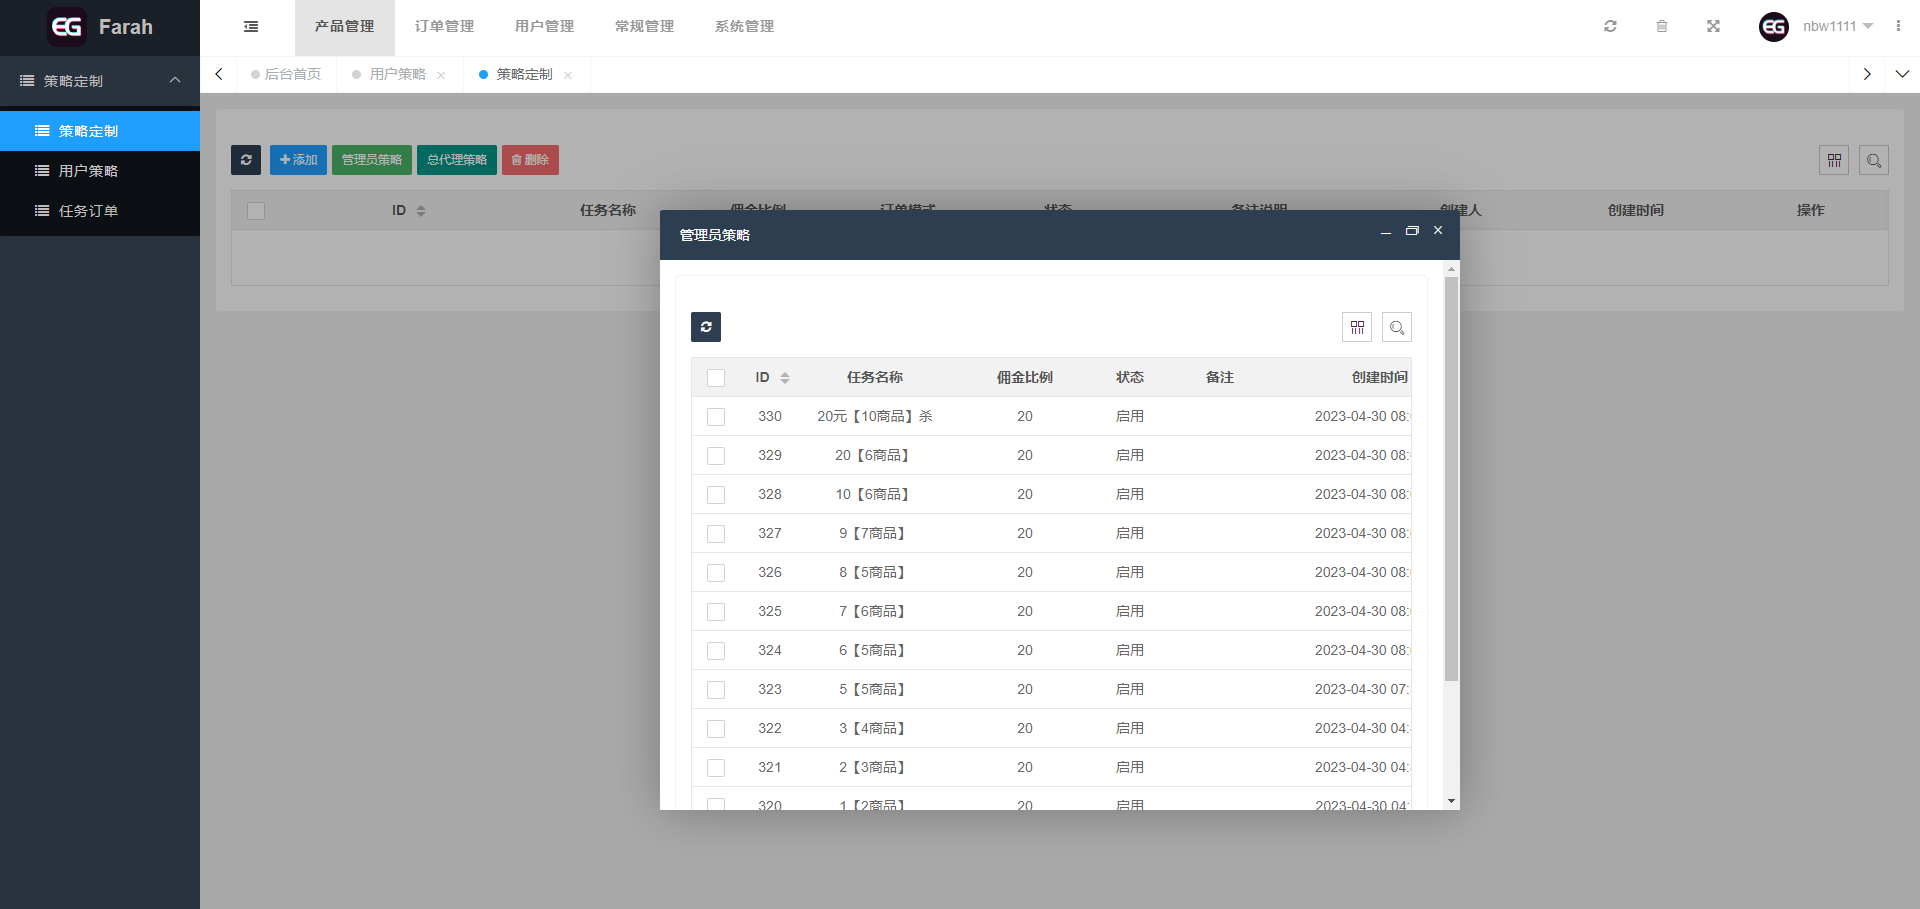Open the nbw1111 user dropdown
The height and width of the screenshot is (909, 1920).
1836,27
